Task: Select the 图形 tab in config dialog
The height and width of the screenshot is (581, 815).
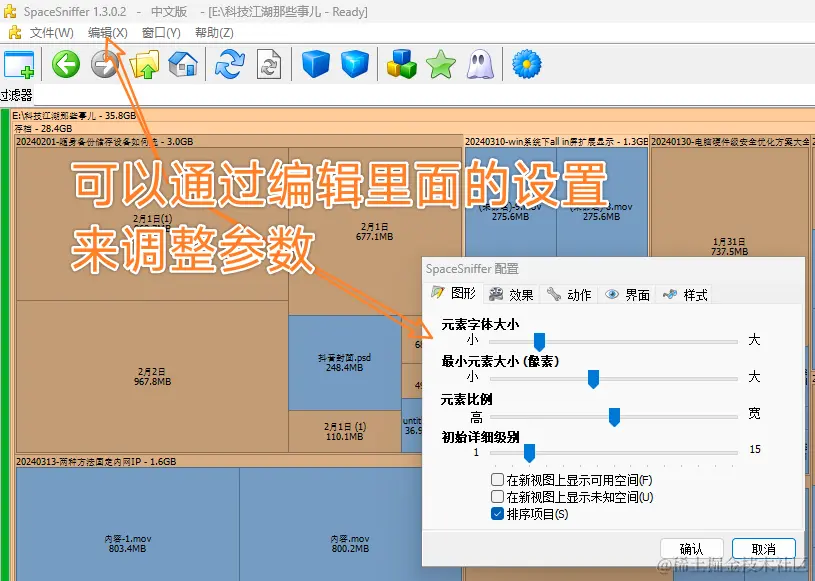Action: pyautogui.click(x=454, y=294)
